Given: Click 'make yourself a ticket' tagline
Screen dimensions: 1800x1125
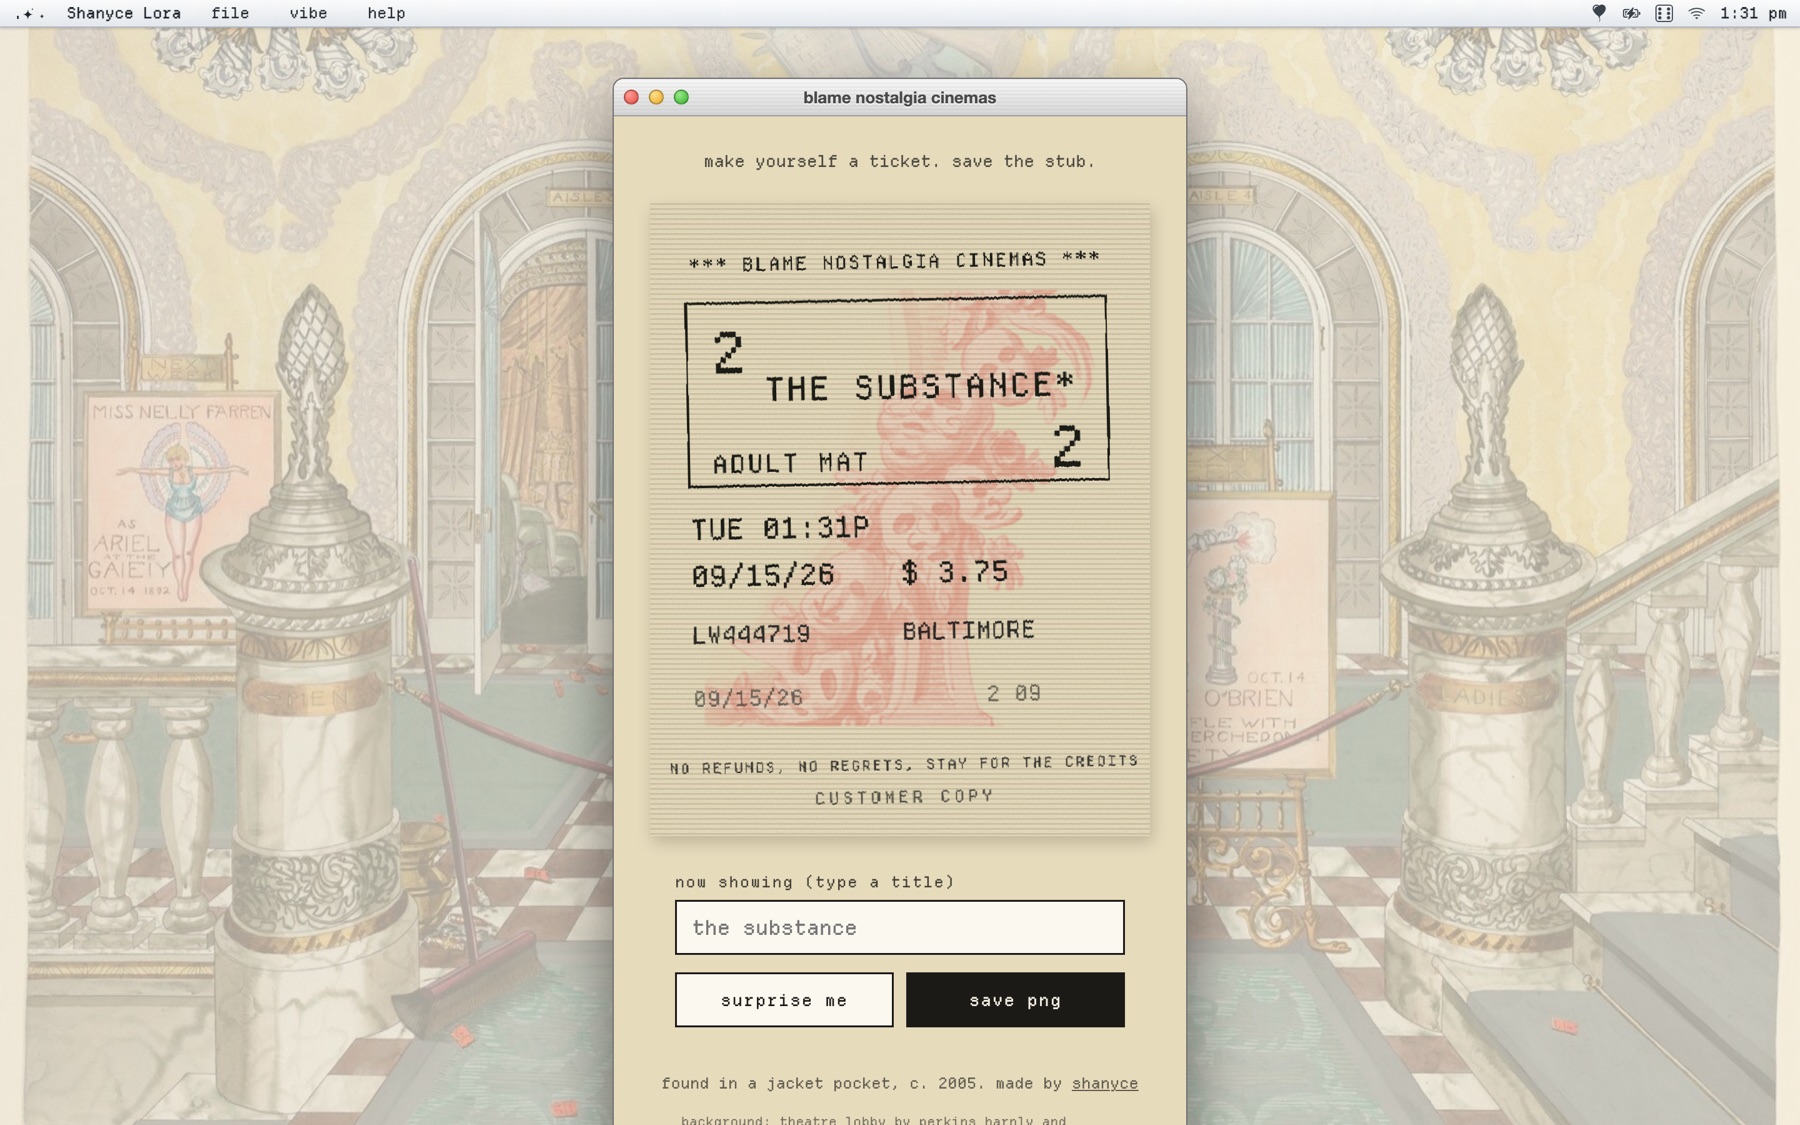Looking at the screenshot, I should [x=899, y=161].
